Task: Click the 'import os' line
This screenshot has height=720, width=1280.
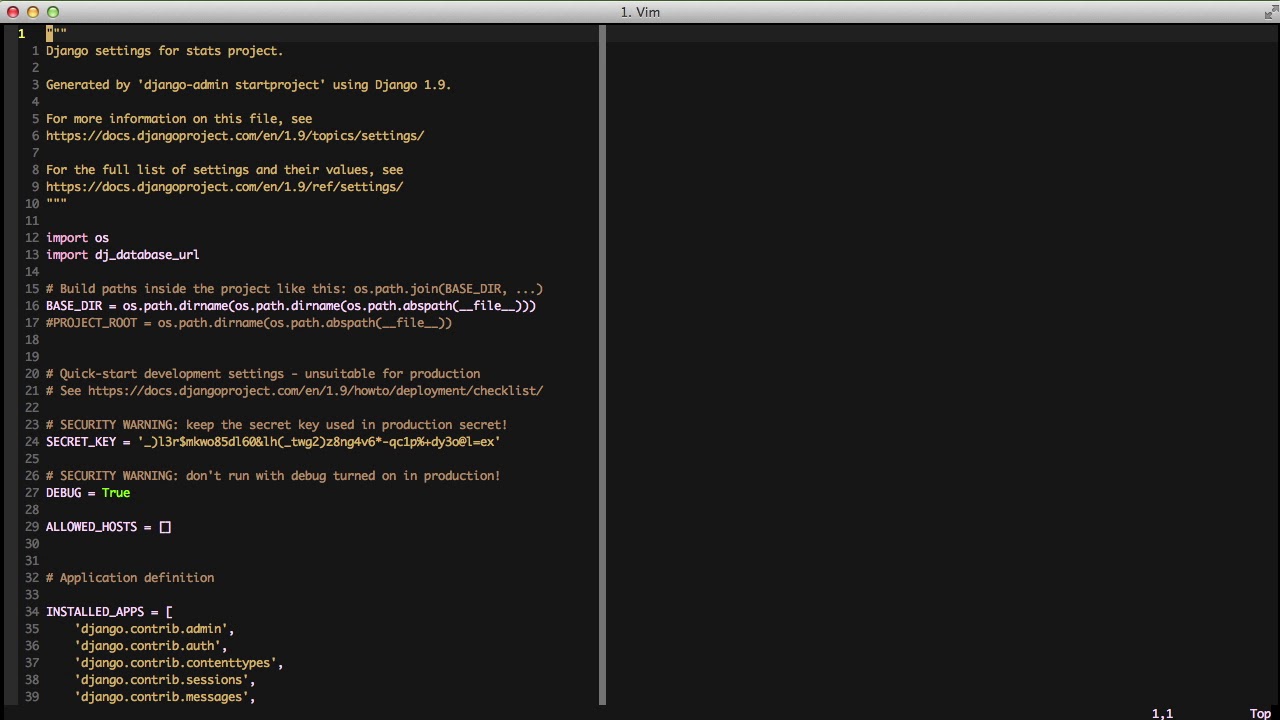Action: point(77,238)
